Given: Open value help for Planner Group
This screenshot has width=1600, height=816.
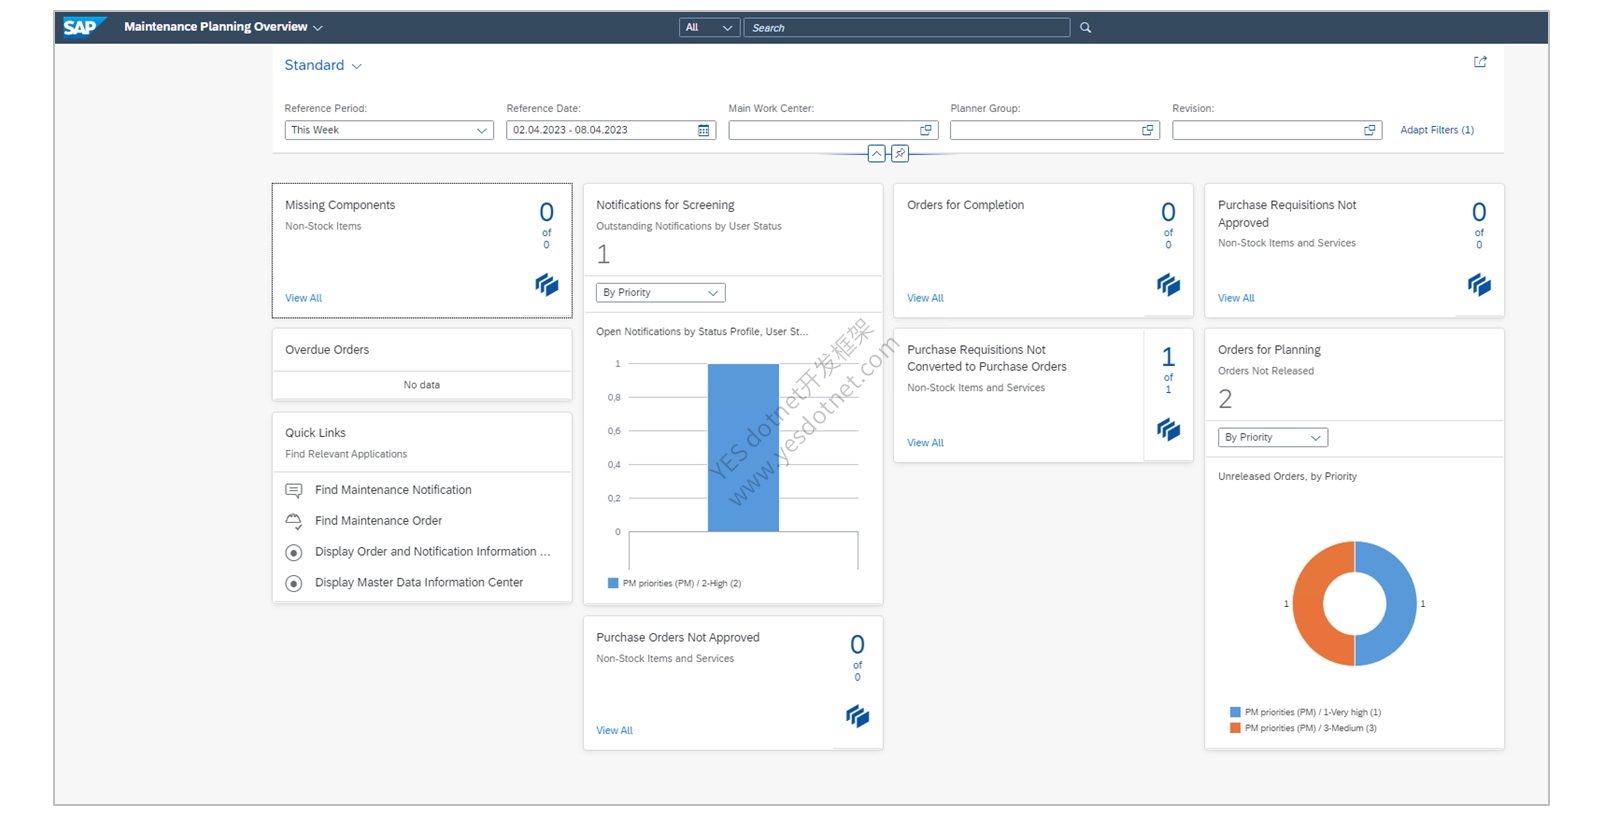Looking at the screenshot, I should 1148,130.
